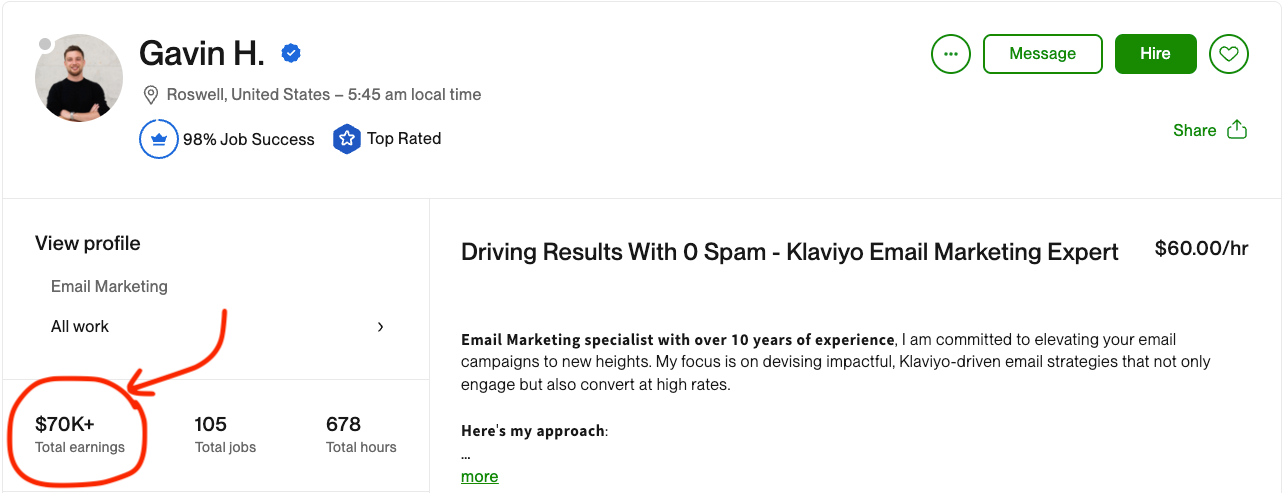
Task: Open Gavin H.'s profile photo
Action: (x=79, y=78)
